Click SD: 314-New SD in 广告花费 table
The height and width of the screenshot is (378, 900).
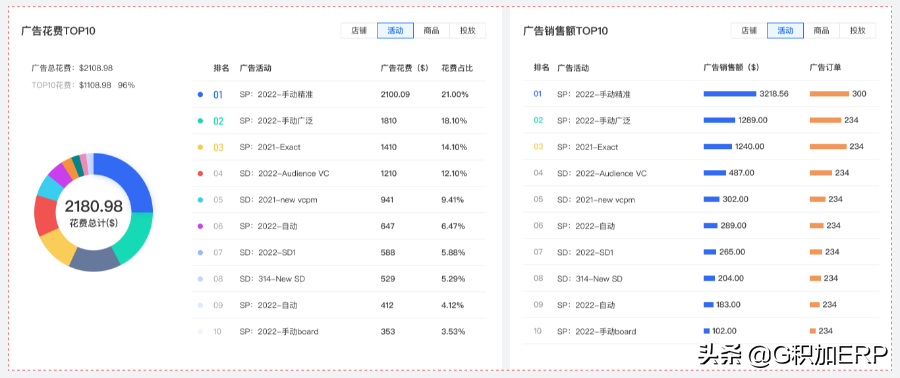point(271,279)
